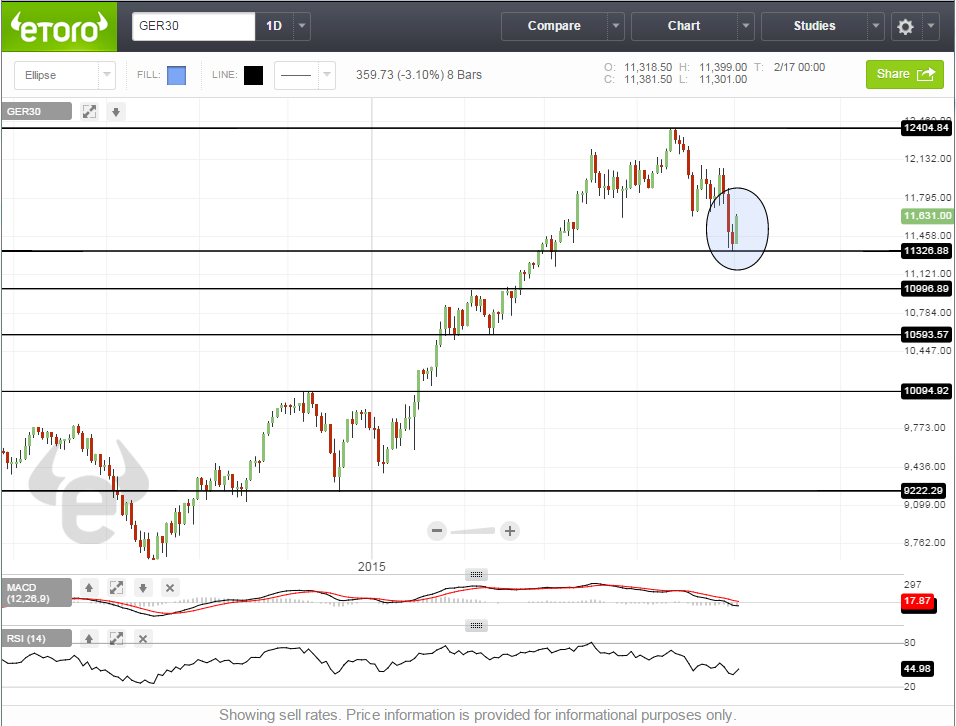956x726 pixels.
Task: Click the Studies button
Action: 815,26
